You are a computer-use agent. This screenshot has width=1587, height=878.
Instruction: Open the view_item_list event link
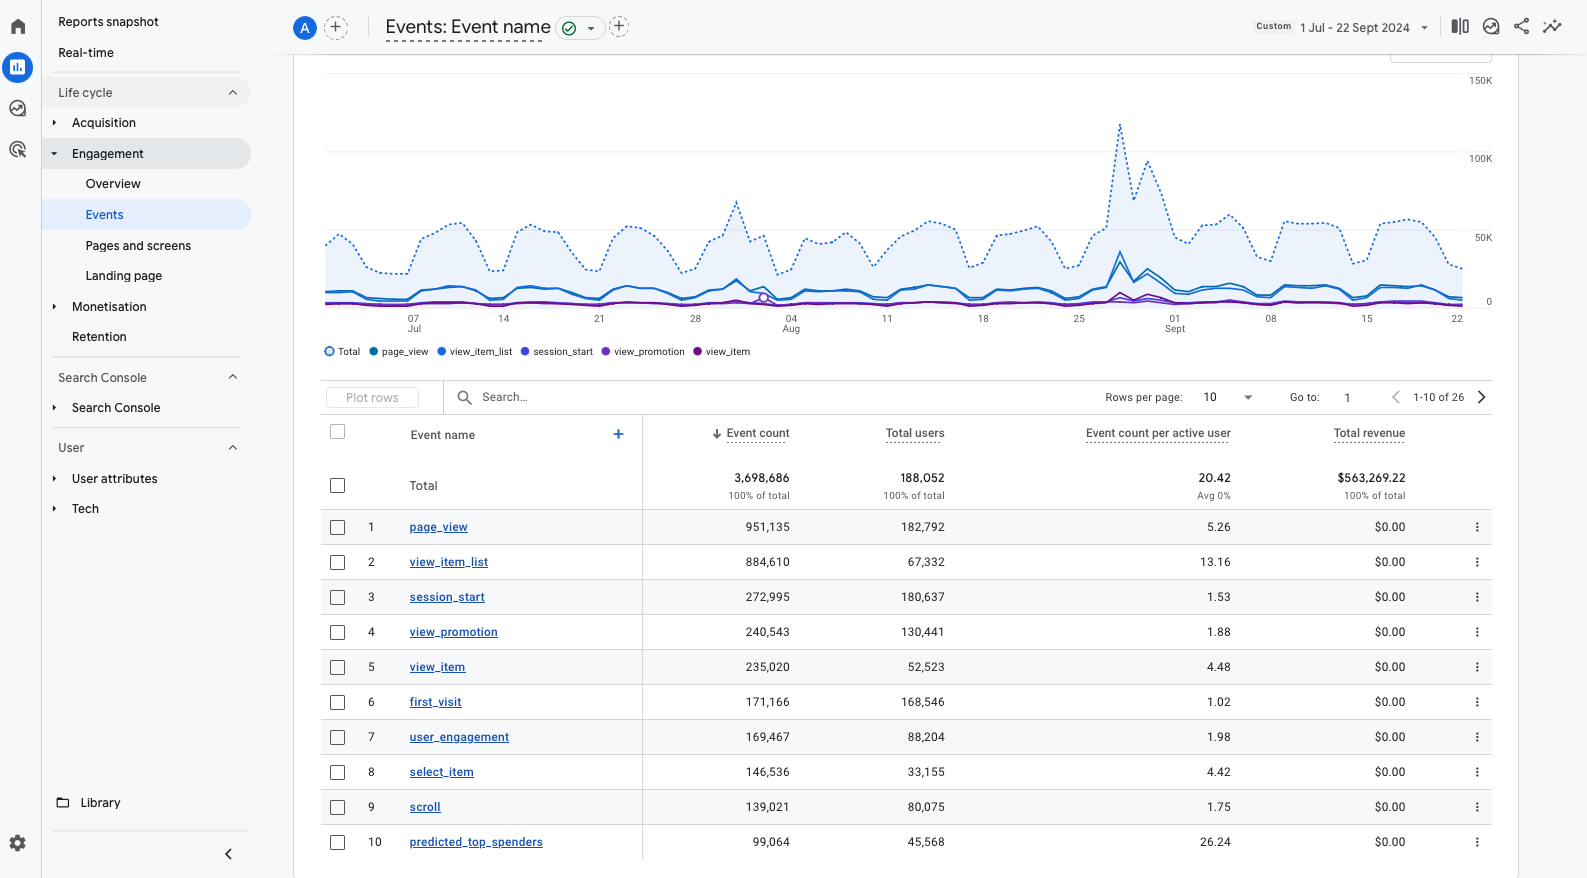pos(448,562)
